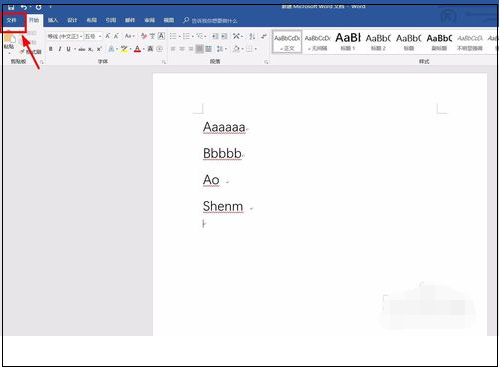This screenshot has height=368, width=500.
Task: Open the font color dropdown arrow
Action: coord(144,49)
